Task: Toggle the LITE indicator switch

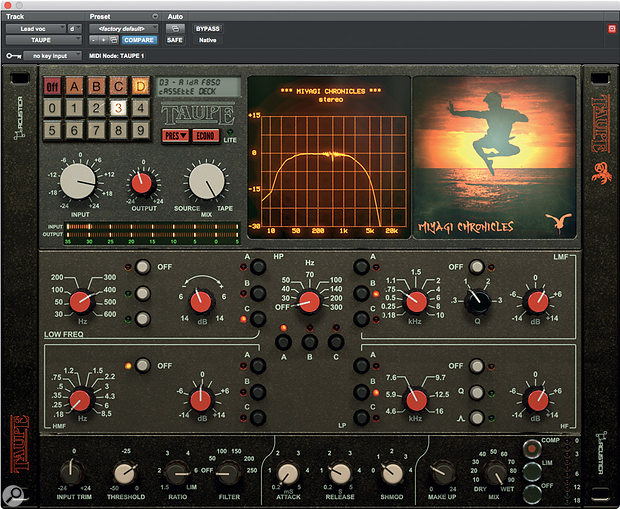Action: pyautogui.click(x=230, y=132)
